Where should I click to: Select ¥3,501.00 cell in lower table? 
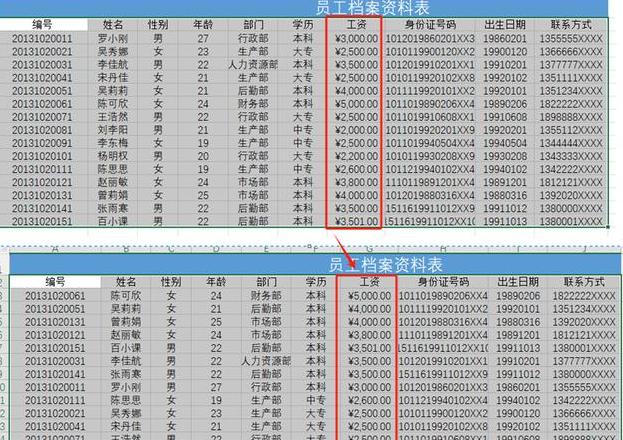(x=370, y=348)
